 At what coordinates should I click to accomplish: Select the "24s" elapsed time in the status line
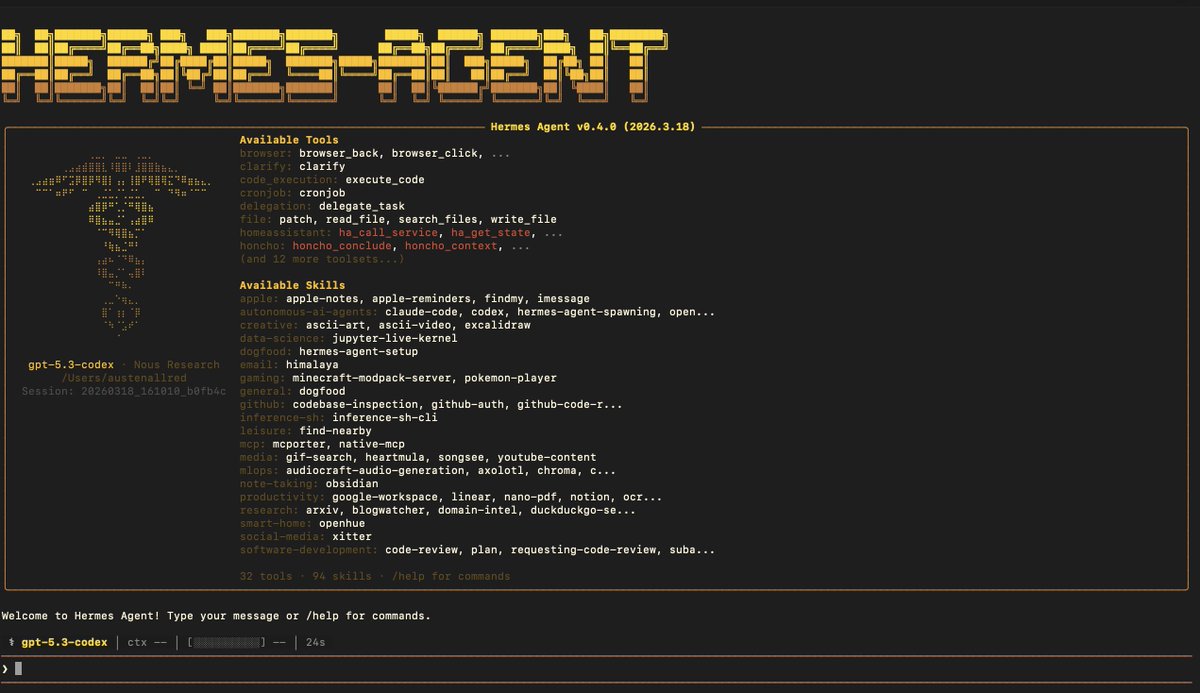[x=316, y=642]
